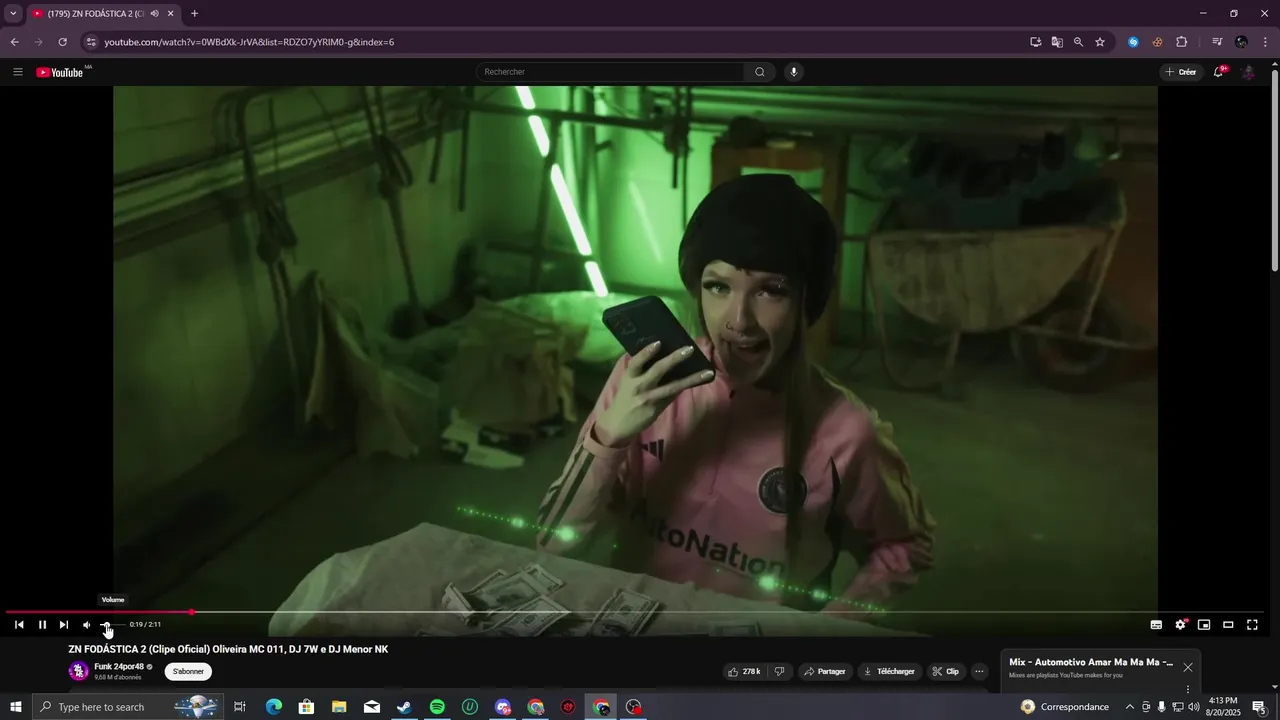Screen dimensions: 1280x720
Task: Like the video with 278 k
Action: (x=745, y=672)
